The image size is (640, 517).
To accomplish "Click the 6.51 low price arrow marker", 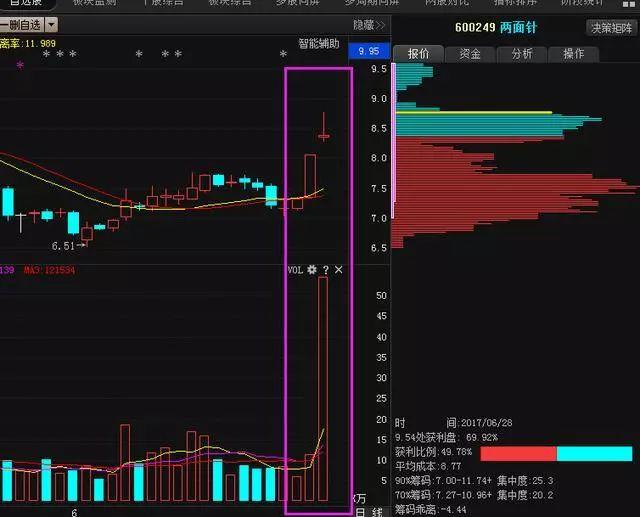I will click(68, 244).
